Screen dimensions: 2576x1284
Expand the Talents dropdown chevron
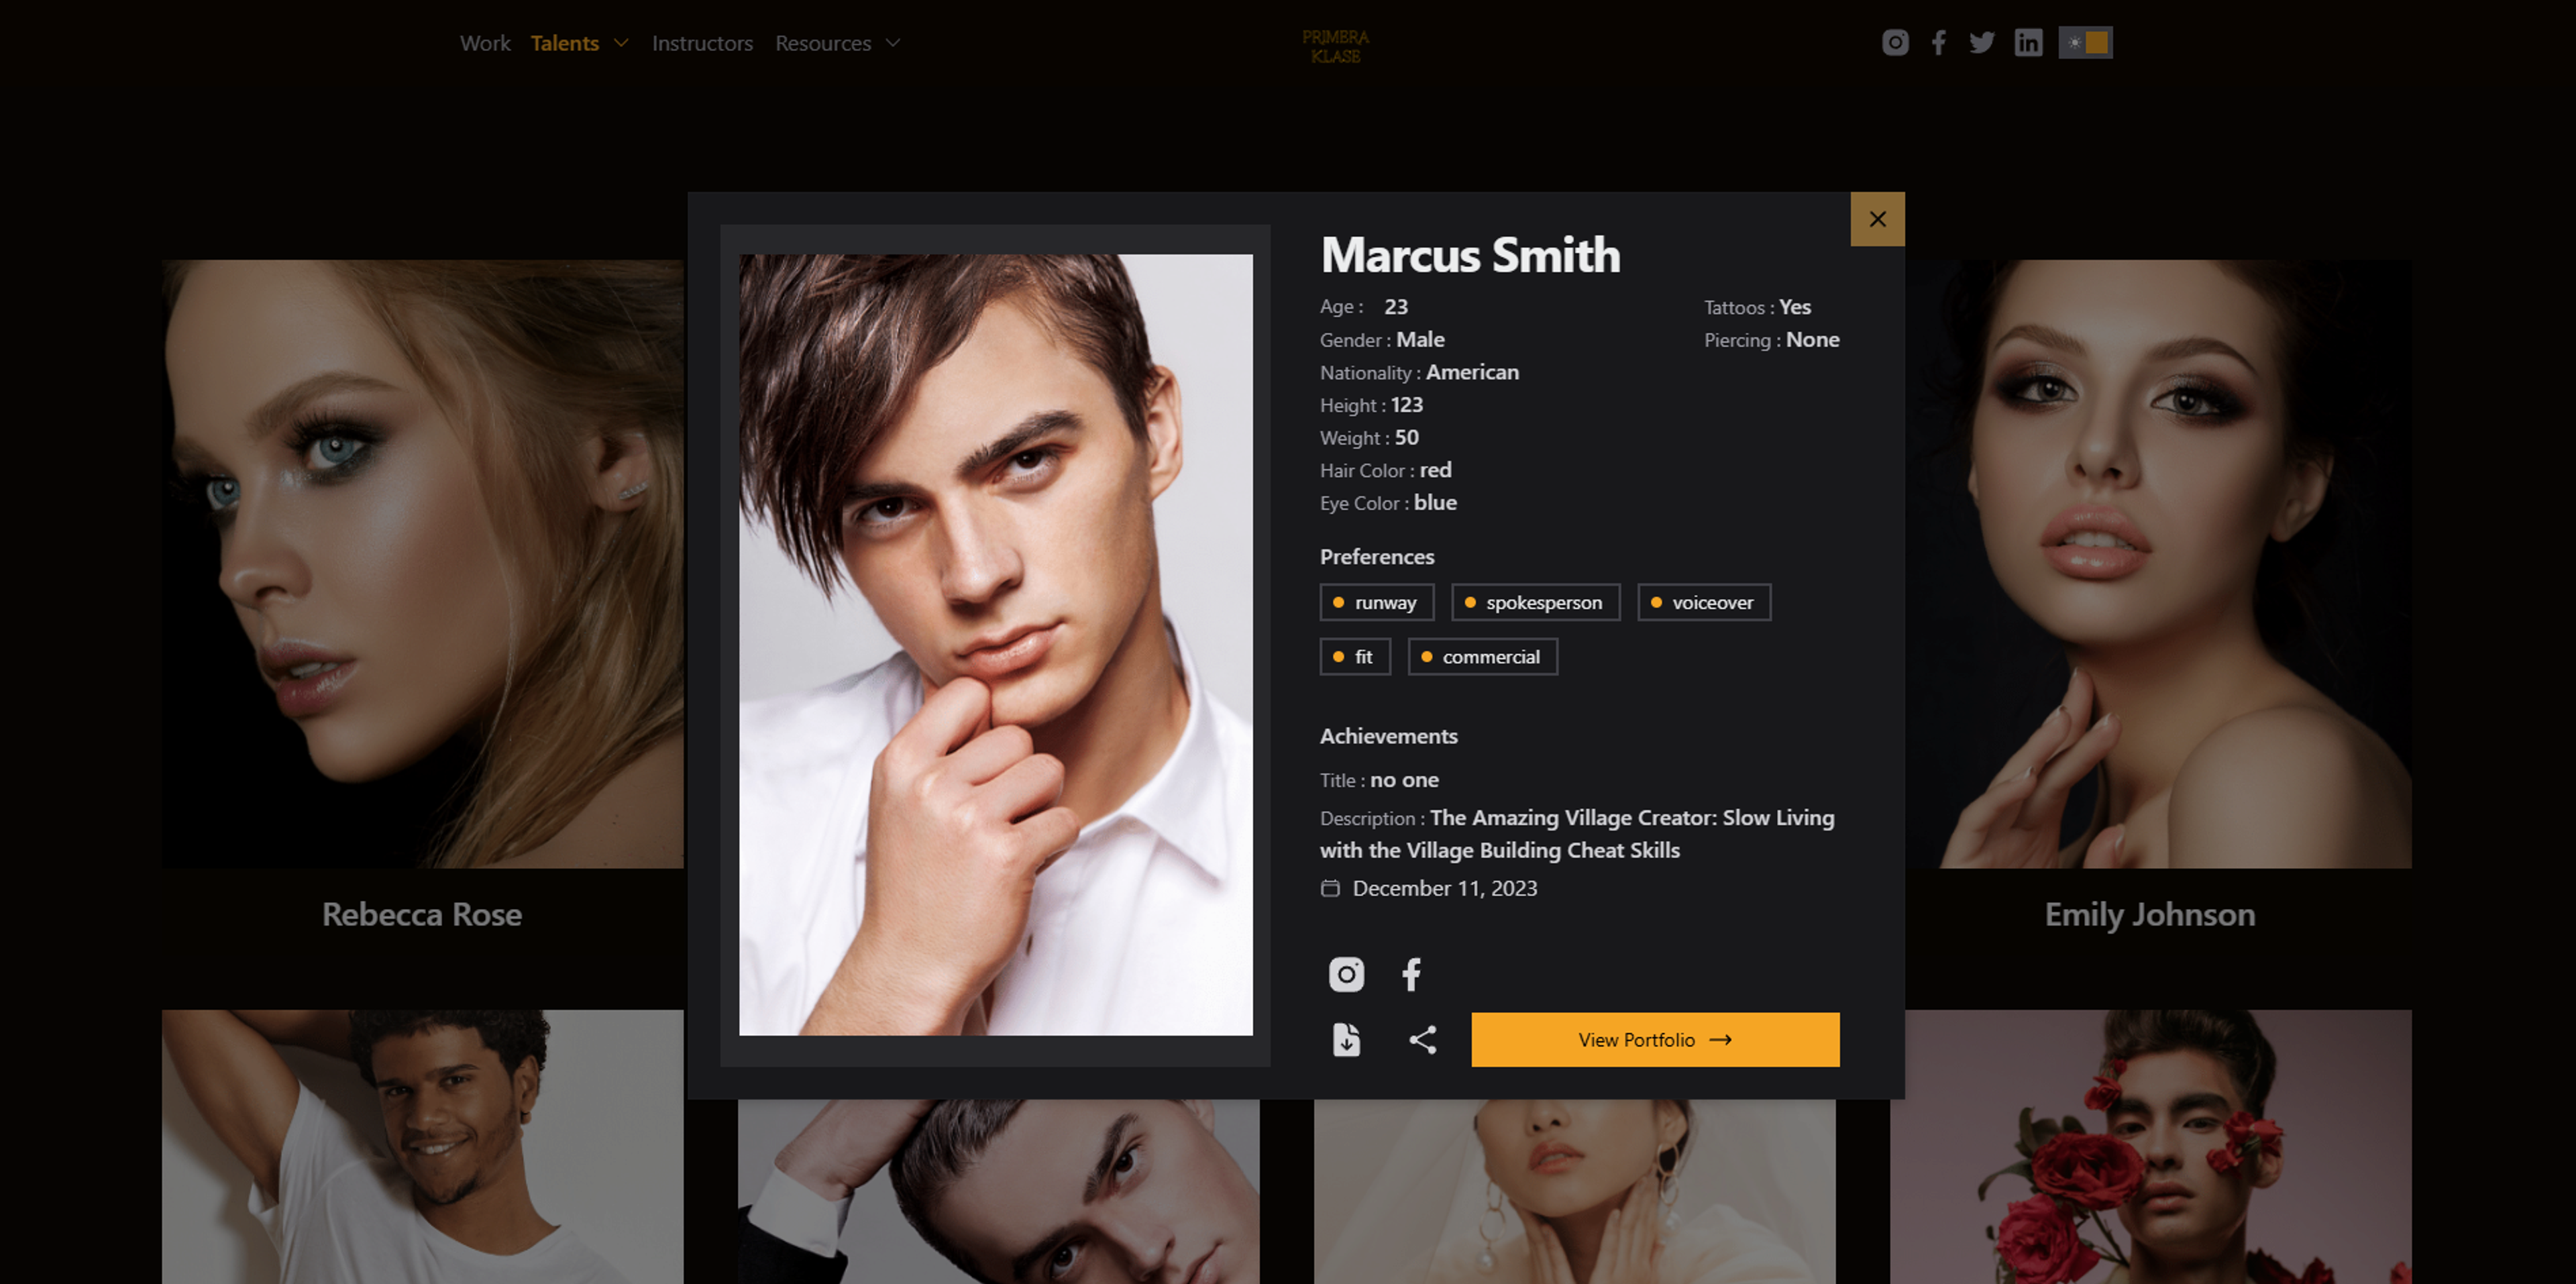pos(621,43)
